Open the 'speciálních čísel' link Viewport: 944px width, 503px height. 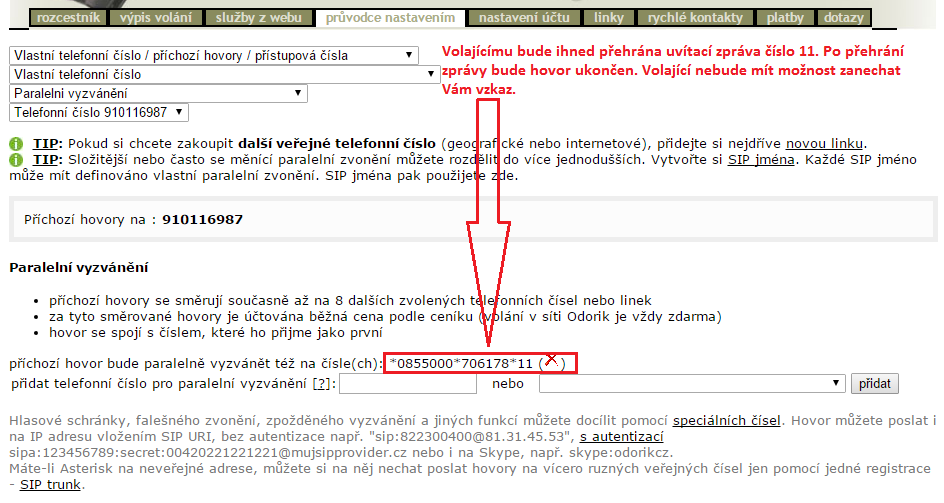(727, 421)
